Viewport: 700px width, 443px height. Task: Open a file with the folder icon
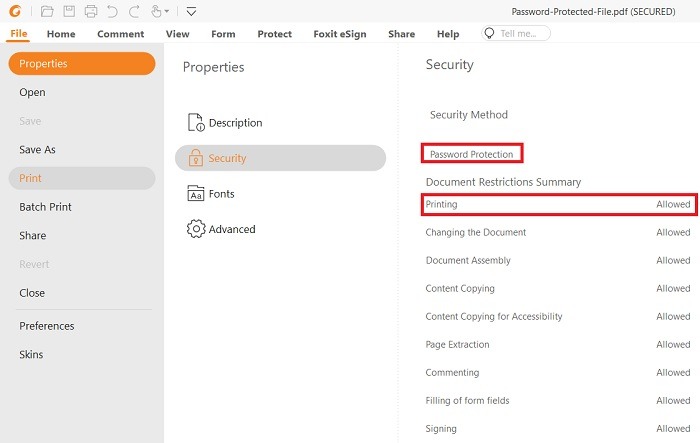[47, 11]
